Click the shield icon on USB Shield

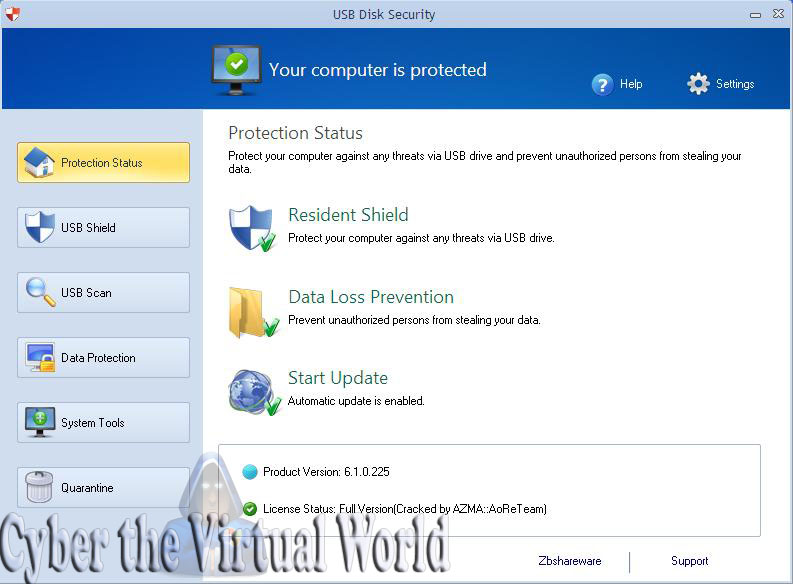pyautogui.click(x=39, y=227)
